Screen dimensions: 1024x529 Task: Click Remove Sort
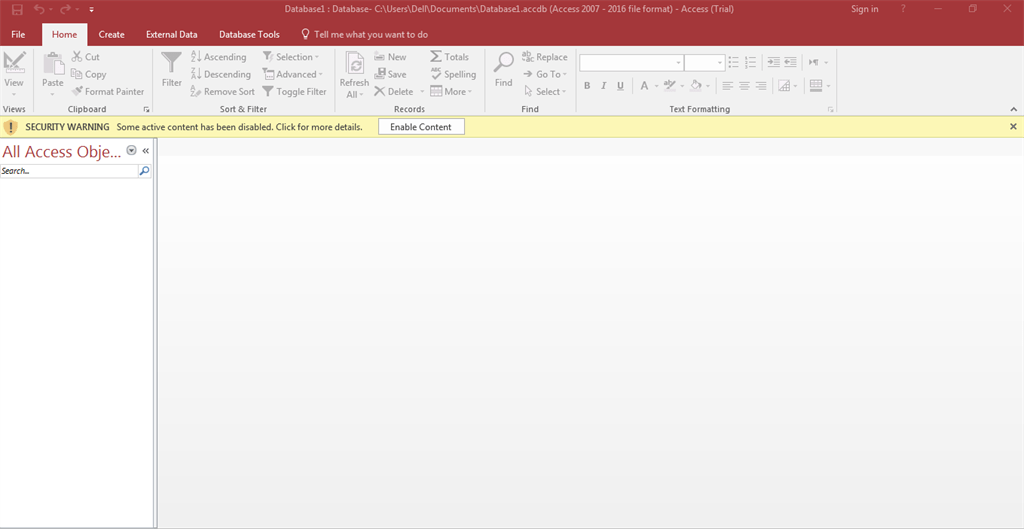pyautogui.click(x=222, y=91)
